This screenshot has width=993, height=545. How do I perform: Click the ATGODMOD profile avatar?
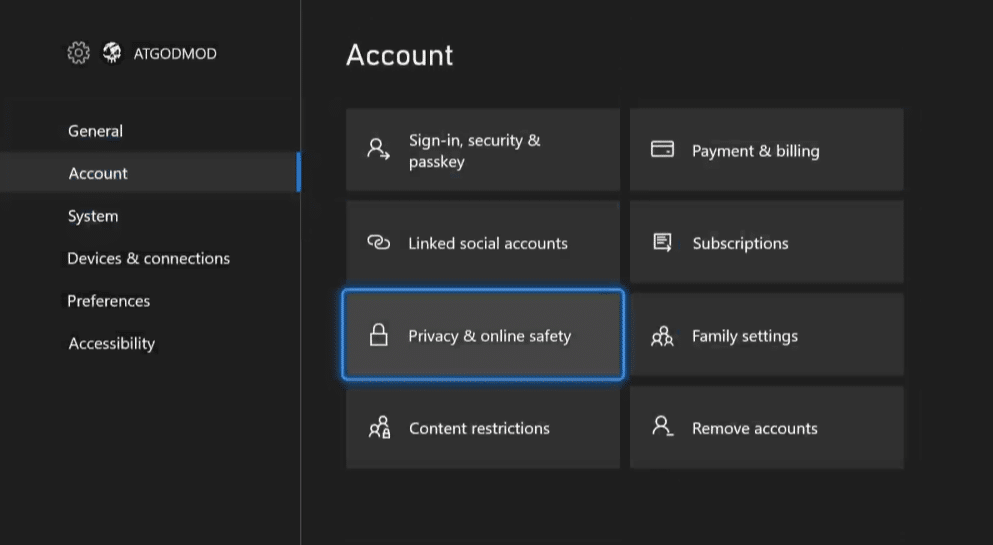tap(112, 53)
